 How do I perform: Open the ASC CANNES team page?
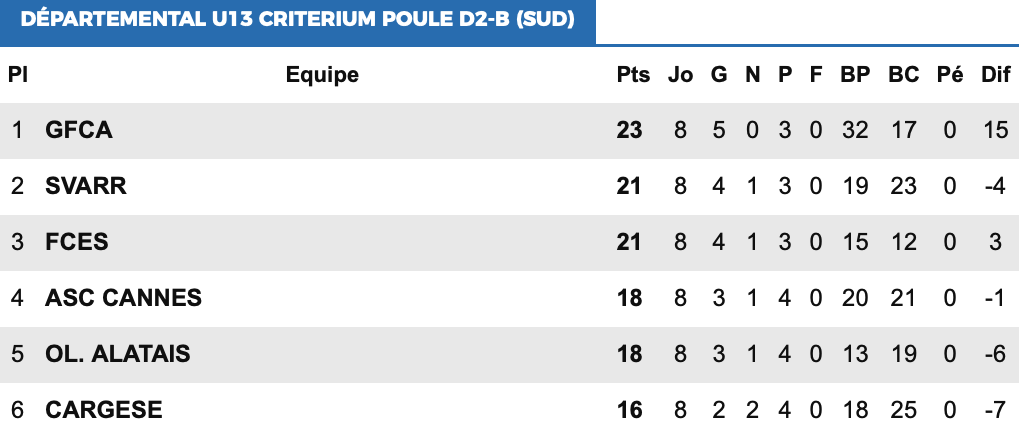pos(123,298)
